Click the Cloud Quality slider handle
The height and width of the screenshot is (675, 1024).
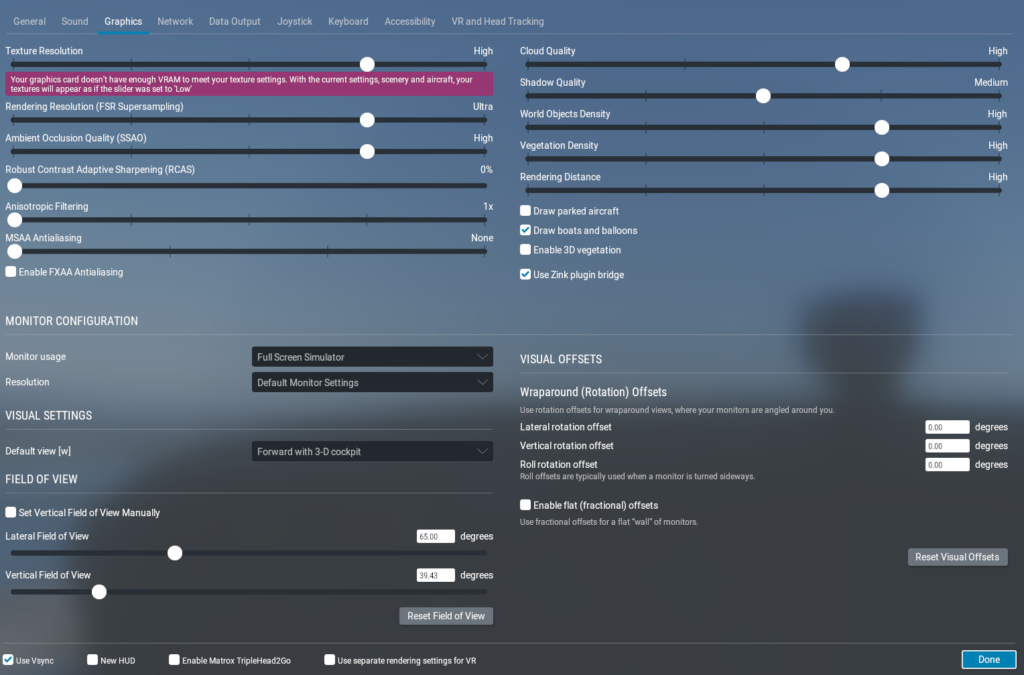point(842,64)
